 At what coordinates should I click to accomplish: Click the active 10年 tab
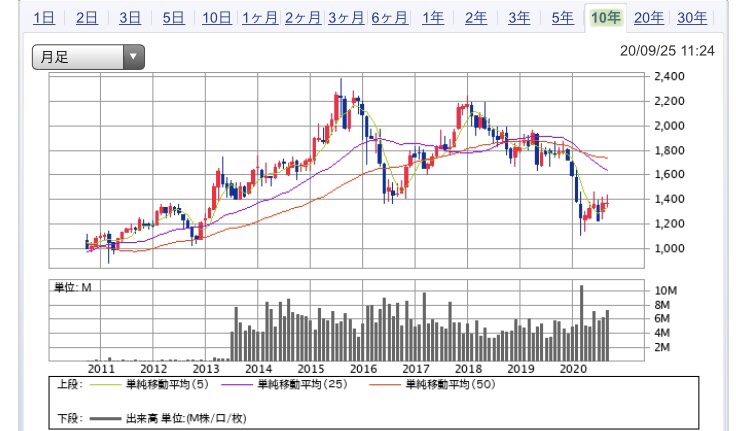pyautogui.click(x=606, y=18)
